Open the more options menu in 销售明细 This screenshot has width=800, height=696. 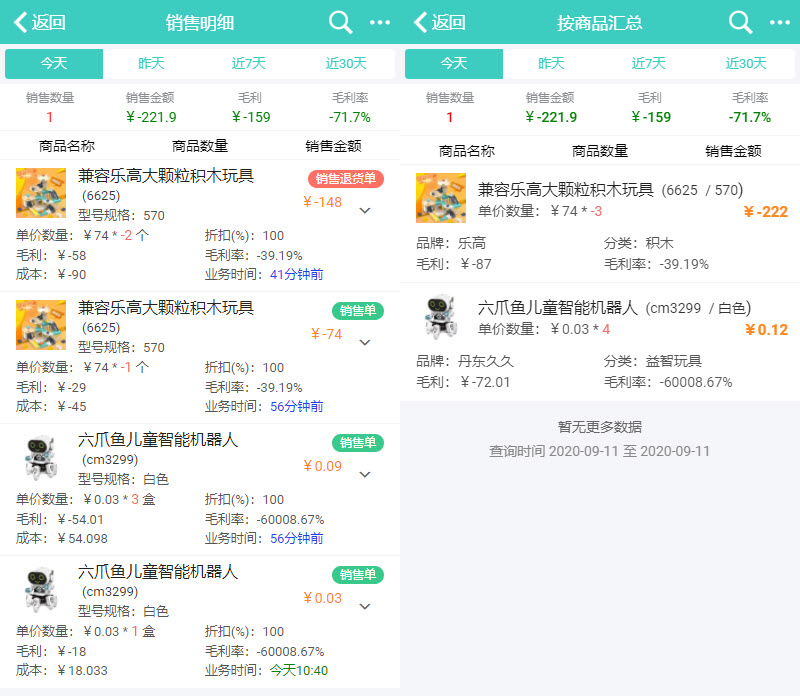point(380,22)
